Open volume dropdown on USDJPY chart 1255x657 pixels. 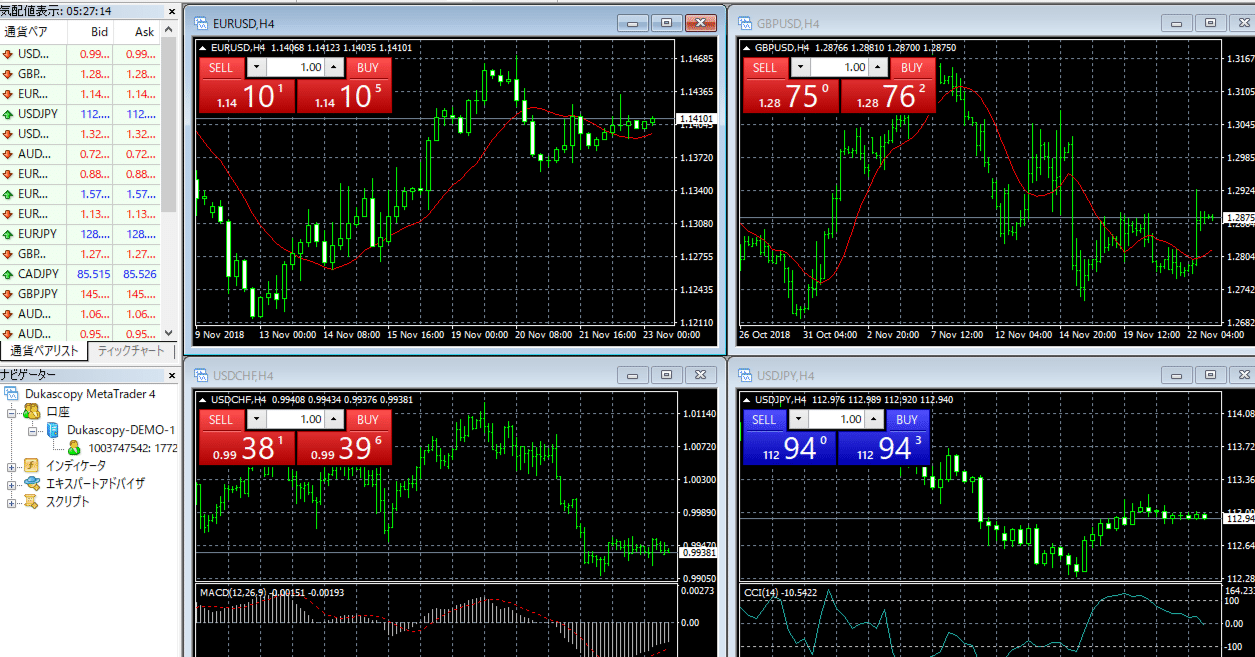(799, 420)
